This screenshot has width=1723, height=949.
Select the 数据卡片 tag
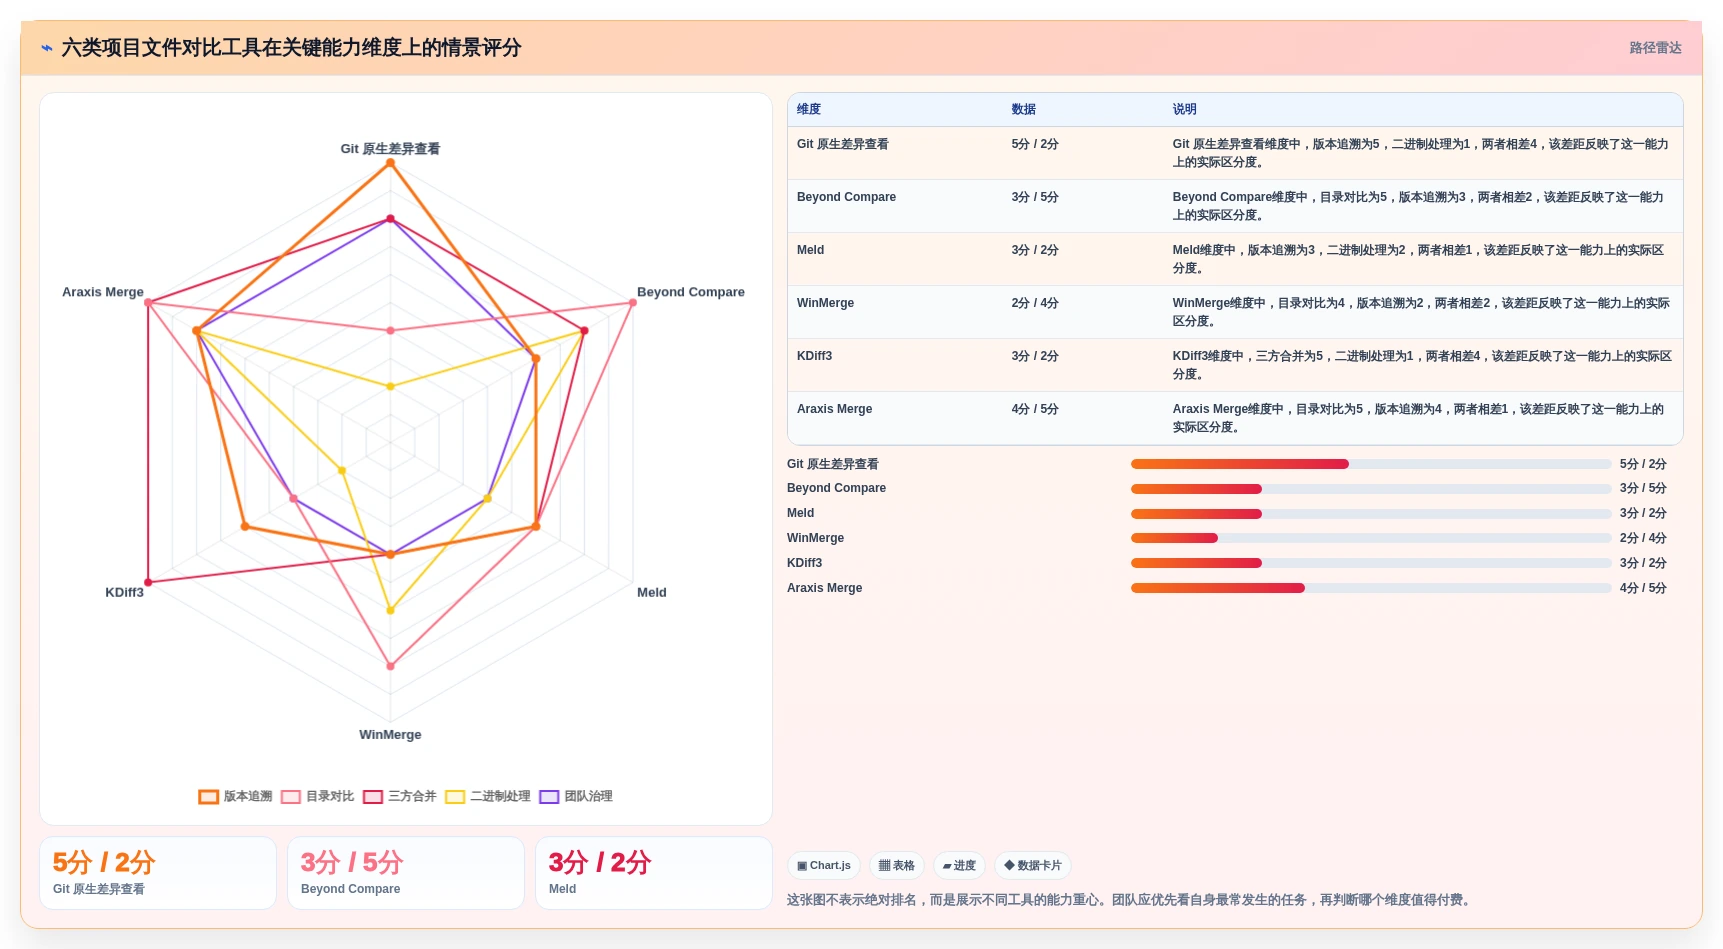[x=1033, y=866]
